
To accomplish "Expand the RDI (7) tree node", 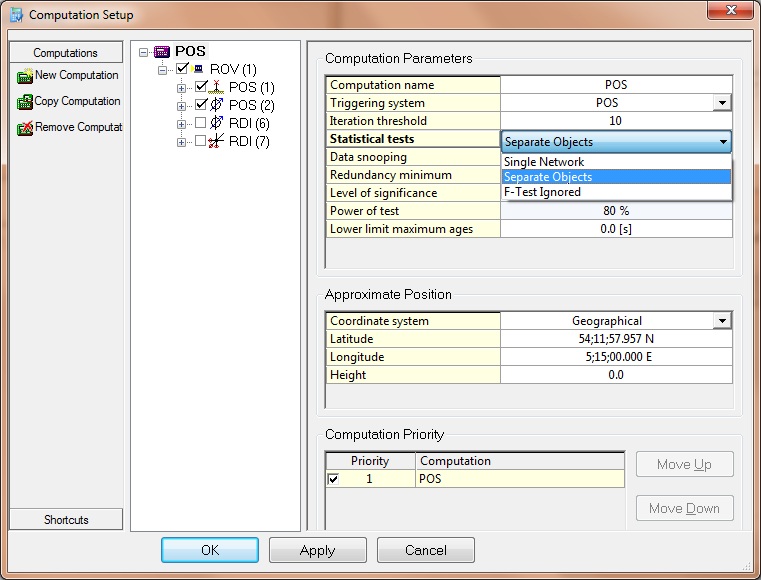I will [181, 142].
